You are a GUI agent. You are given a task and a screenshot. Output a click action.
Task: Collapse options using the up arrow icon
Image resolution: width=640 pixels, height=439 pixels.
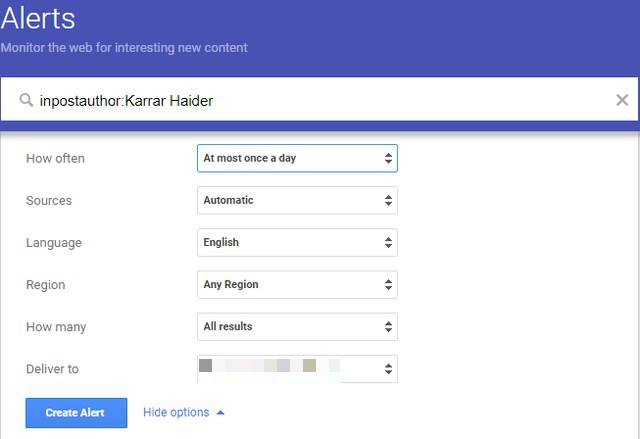pyautogui.click(x=221, y=412)
